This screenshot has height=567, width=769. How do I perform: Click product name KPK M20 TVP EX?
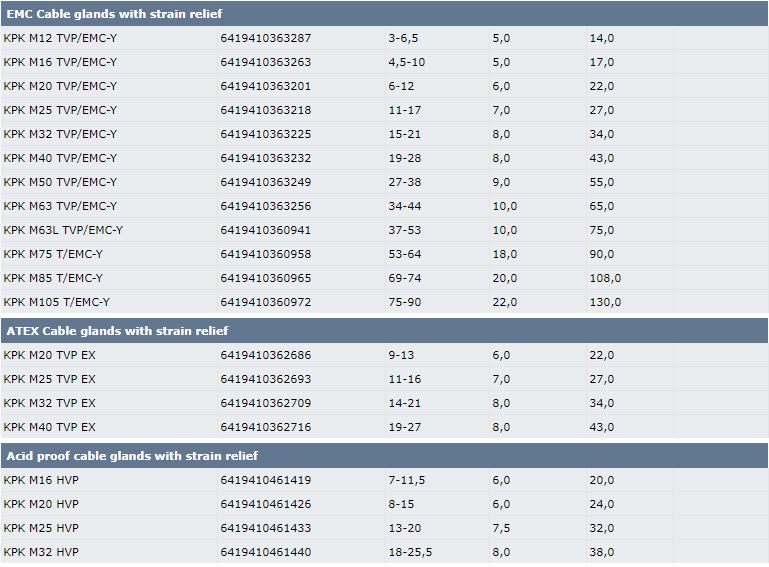(50, 356)
